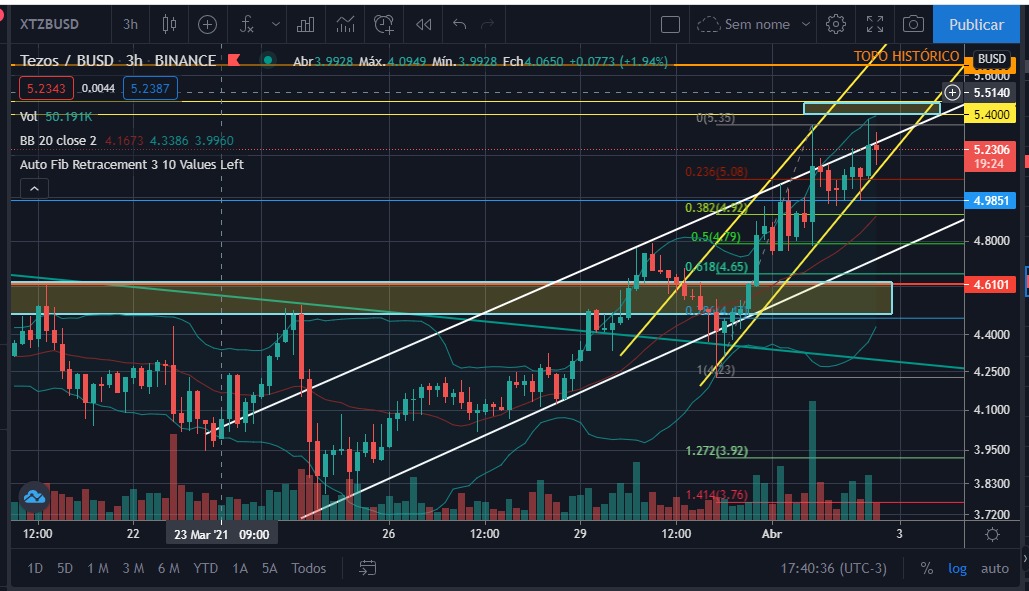Toggle the percent scale
This screenshot has width=1029, height=591.
pyautogui.click(x=927, y=568)
